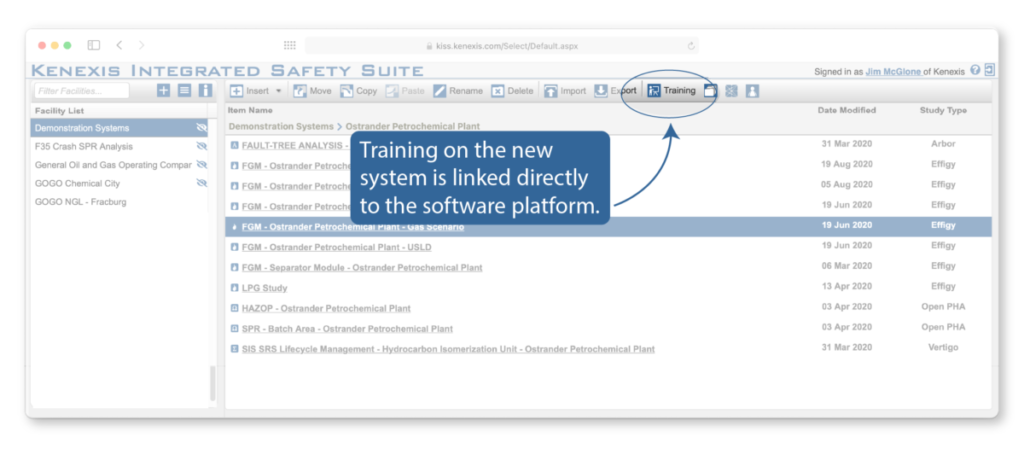The image size is (1024, 449).
Task: Click the study icon of the FAULT-TREE ANALYSIS row
Action: [x=234, y=145]
